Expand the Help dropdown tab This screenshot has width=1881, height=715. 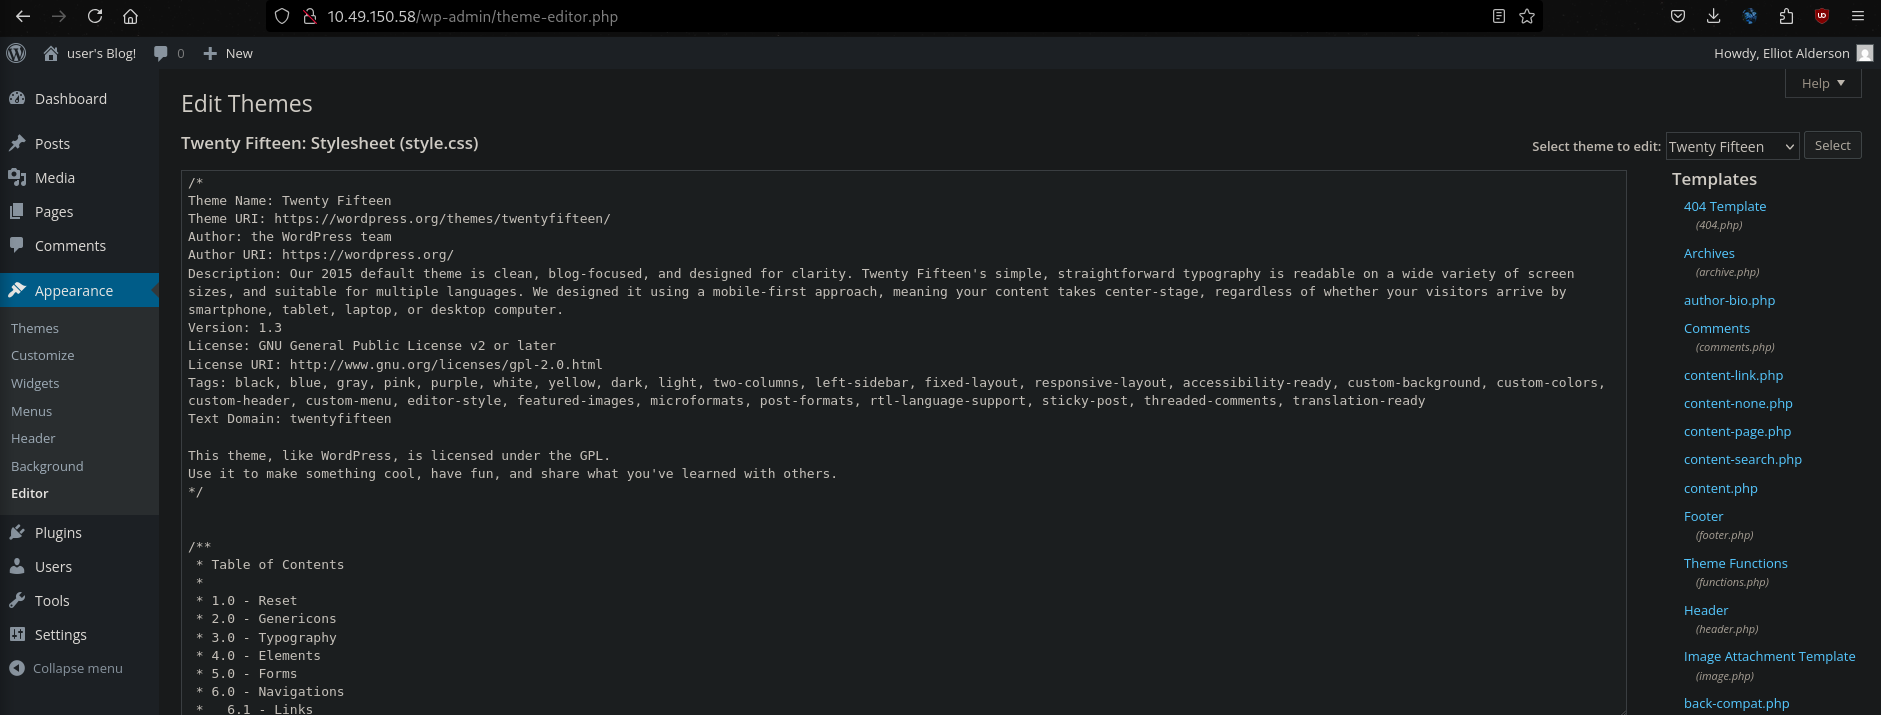[1822, 84]
